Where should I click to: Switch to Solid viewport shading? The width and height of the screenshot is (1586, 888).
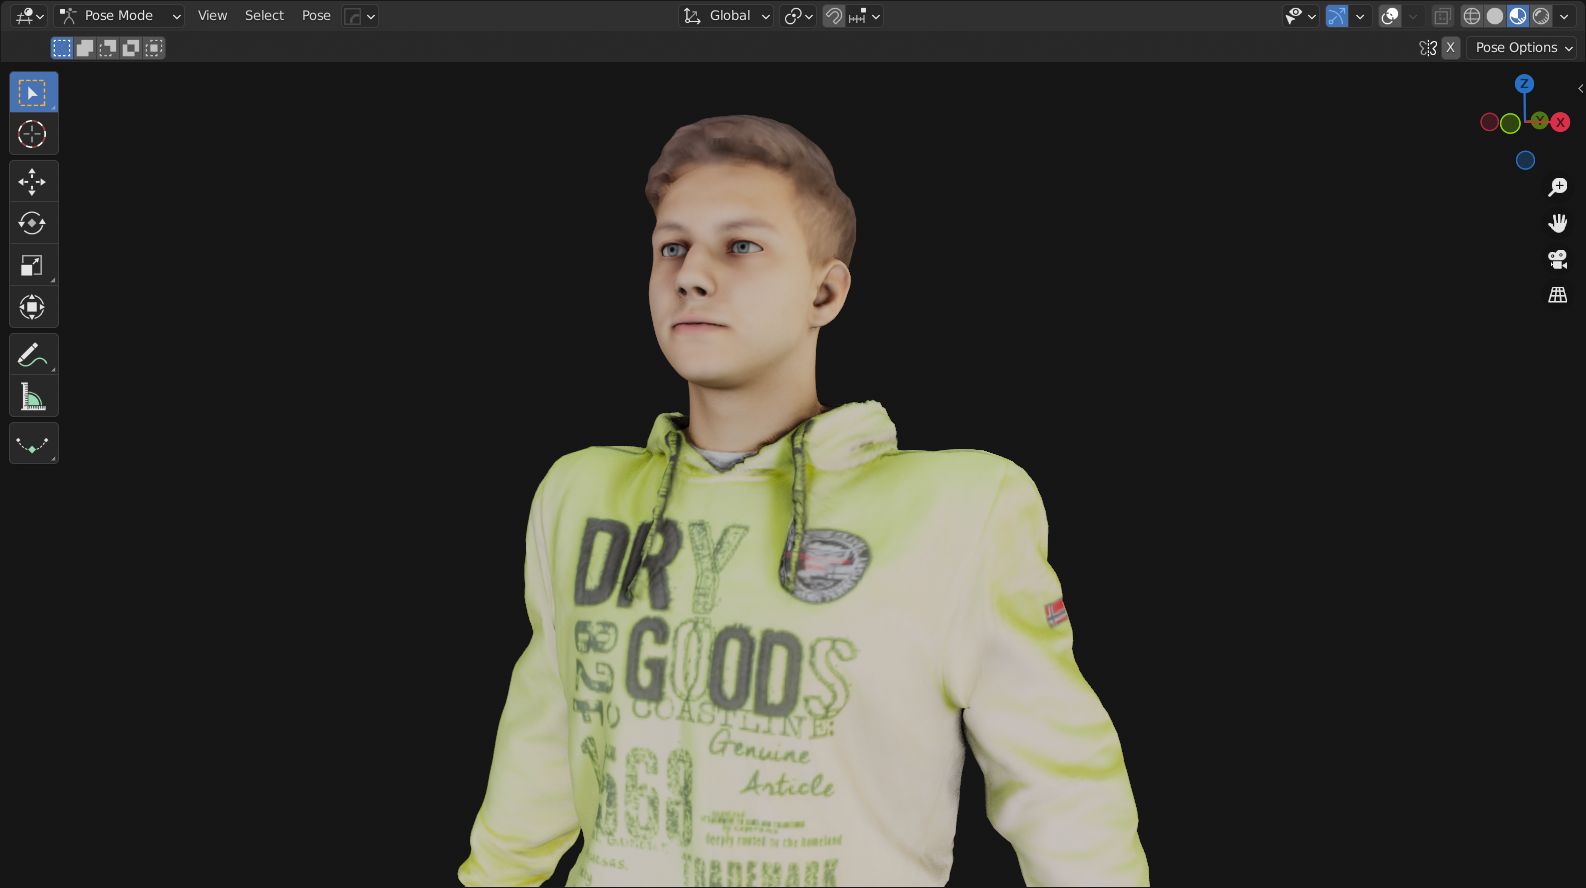[x=1495, y=16]
